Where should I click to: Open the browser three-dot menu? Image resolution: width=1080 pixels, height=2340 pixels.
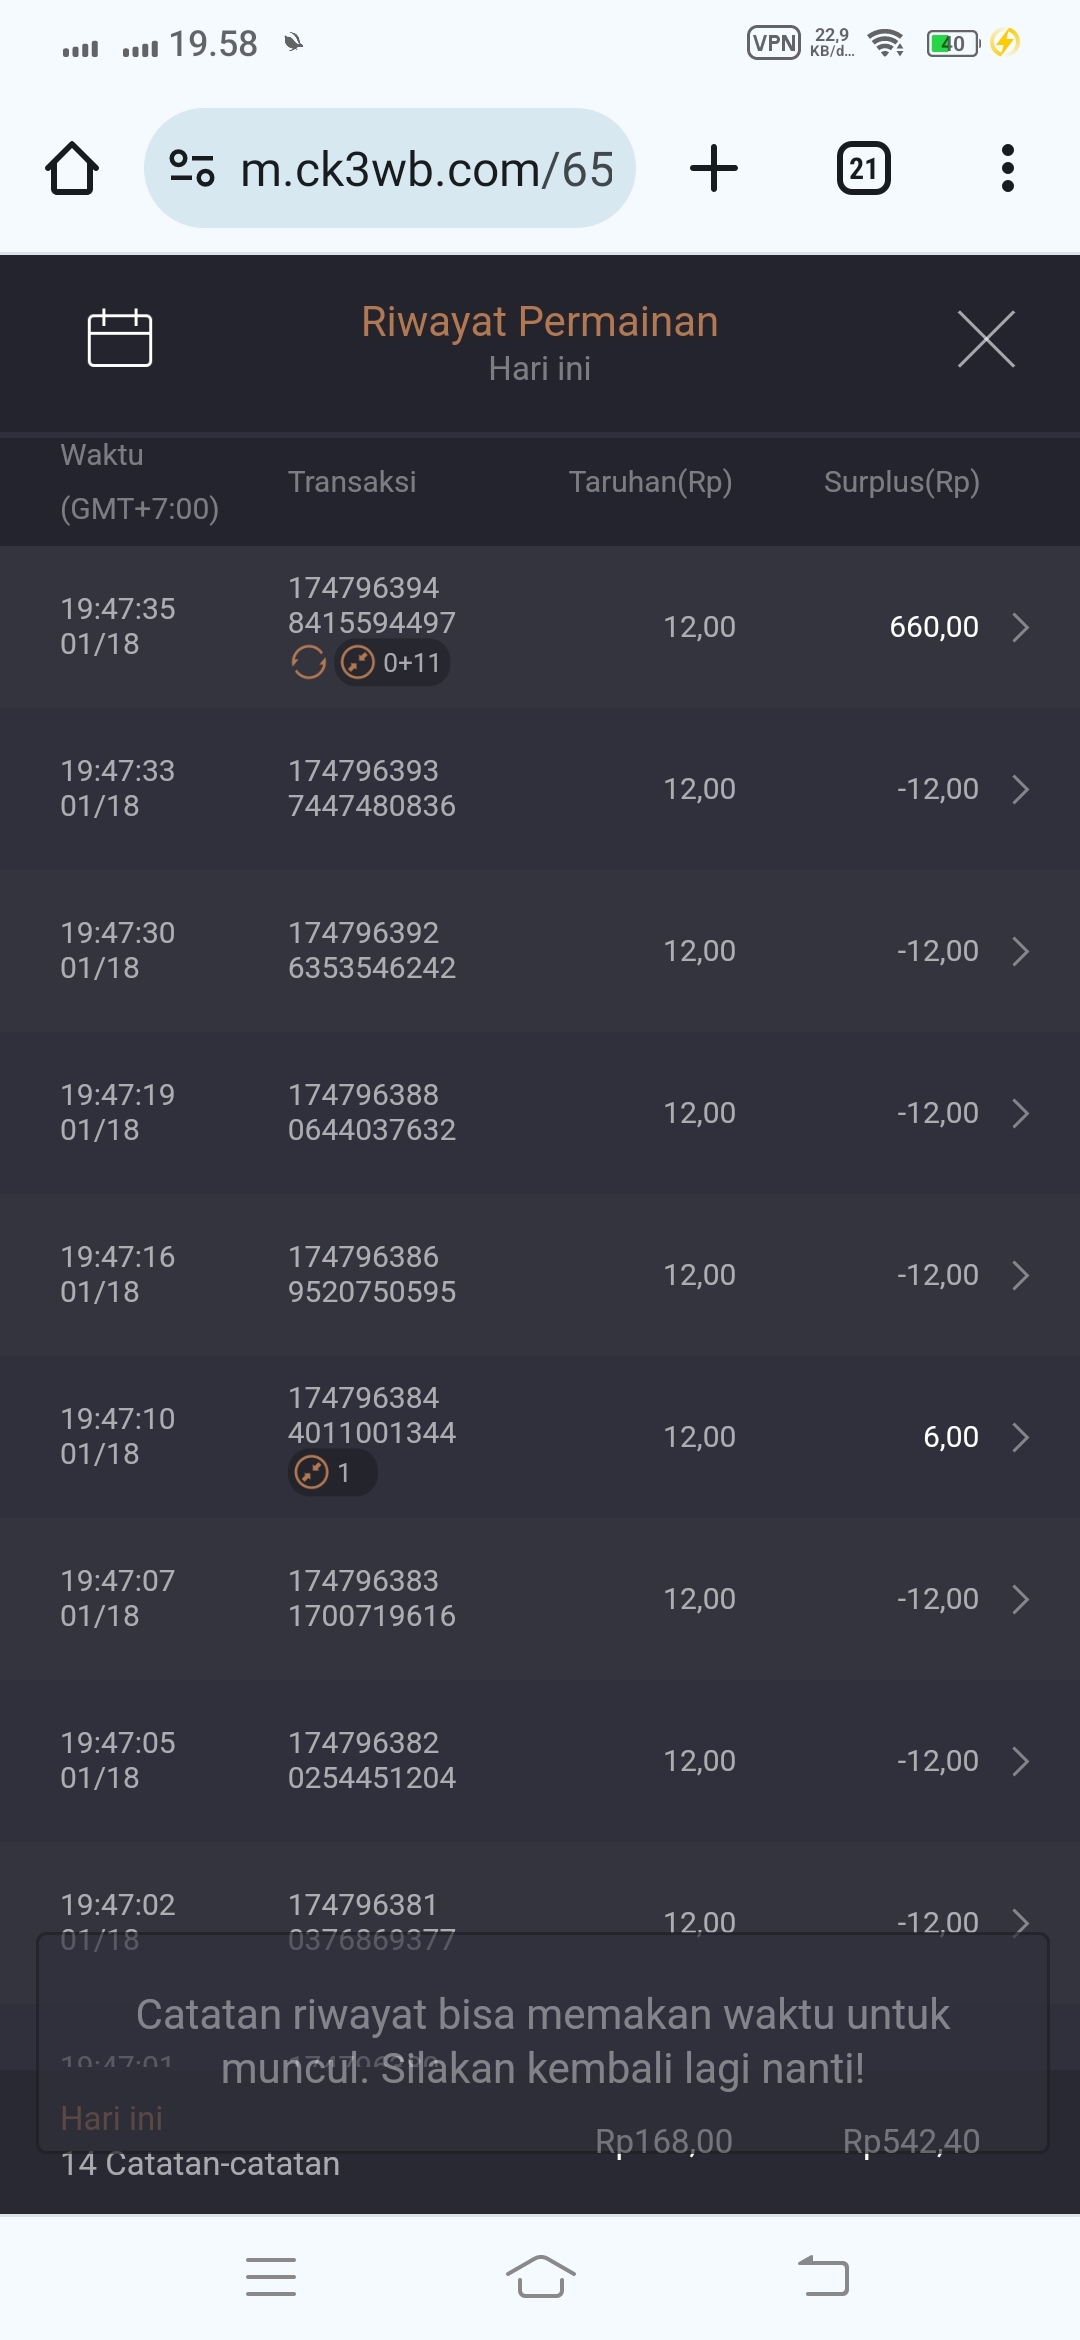pyautogui.click(x=1007, y=168)
